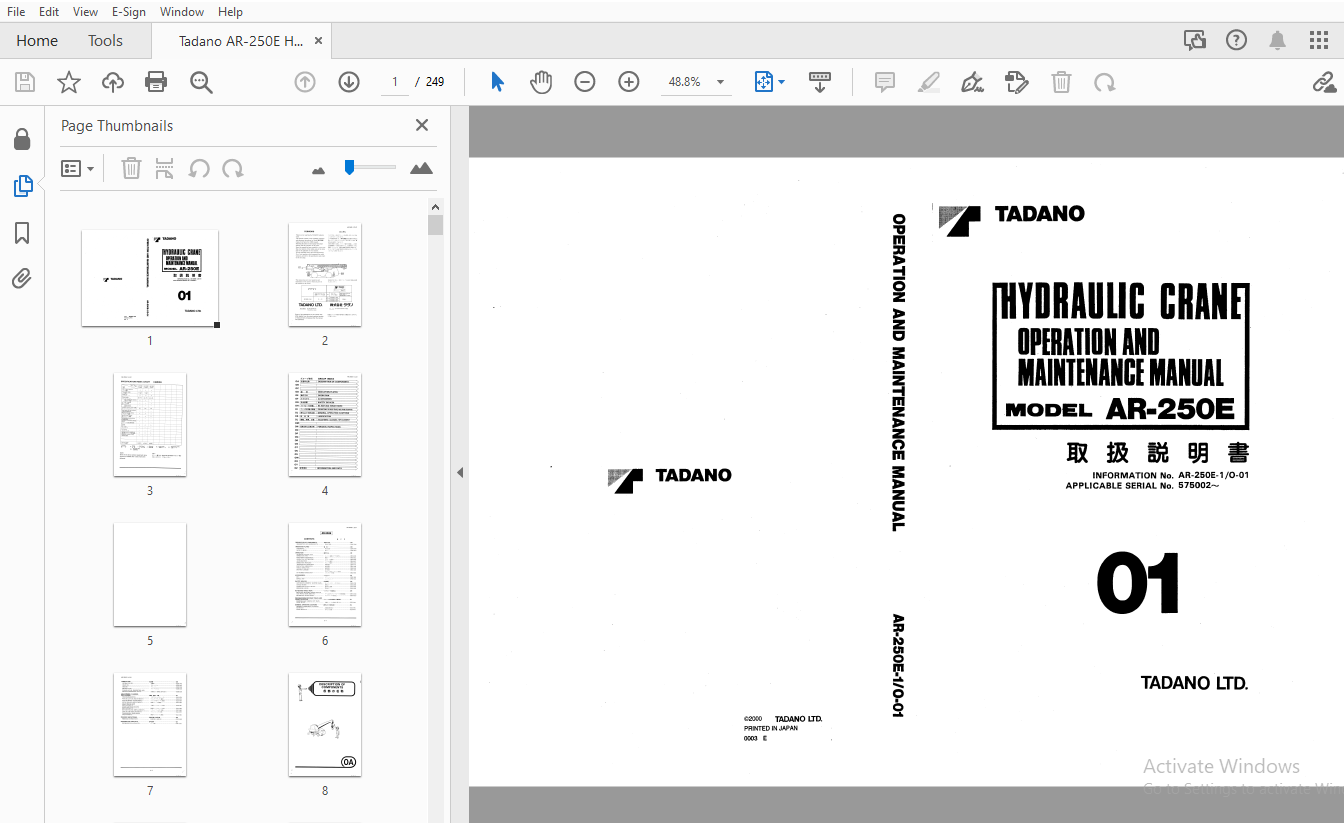
Task: Collapse the navigation pane with the arrow
Action: [459, 472]
